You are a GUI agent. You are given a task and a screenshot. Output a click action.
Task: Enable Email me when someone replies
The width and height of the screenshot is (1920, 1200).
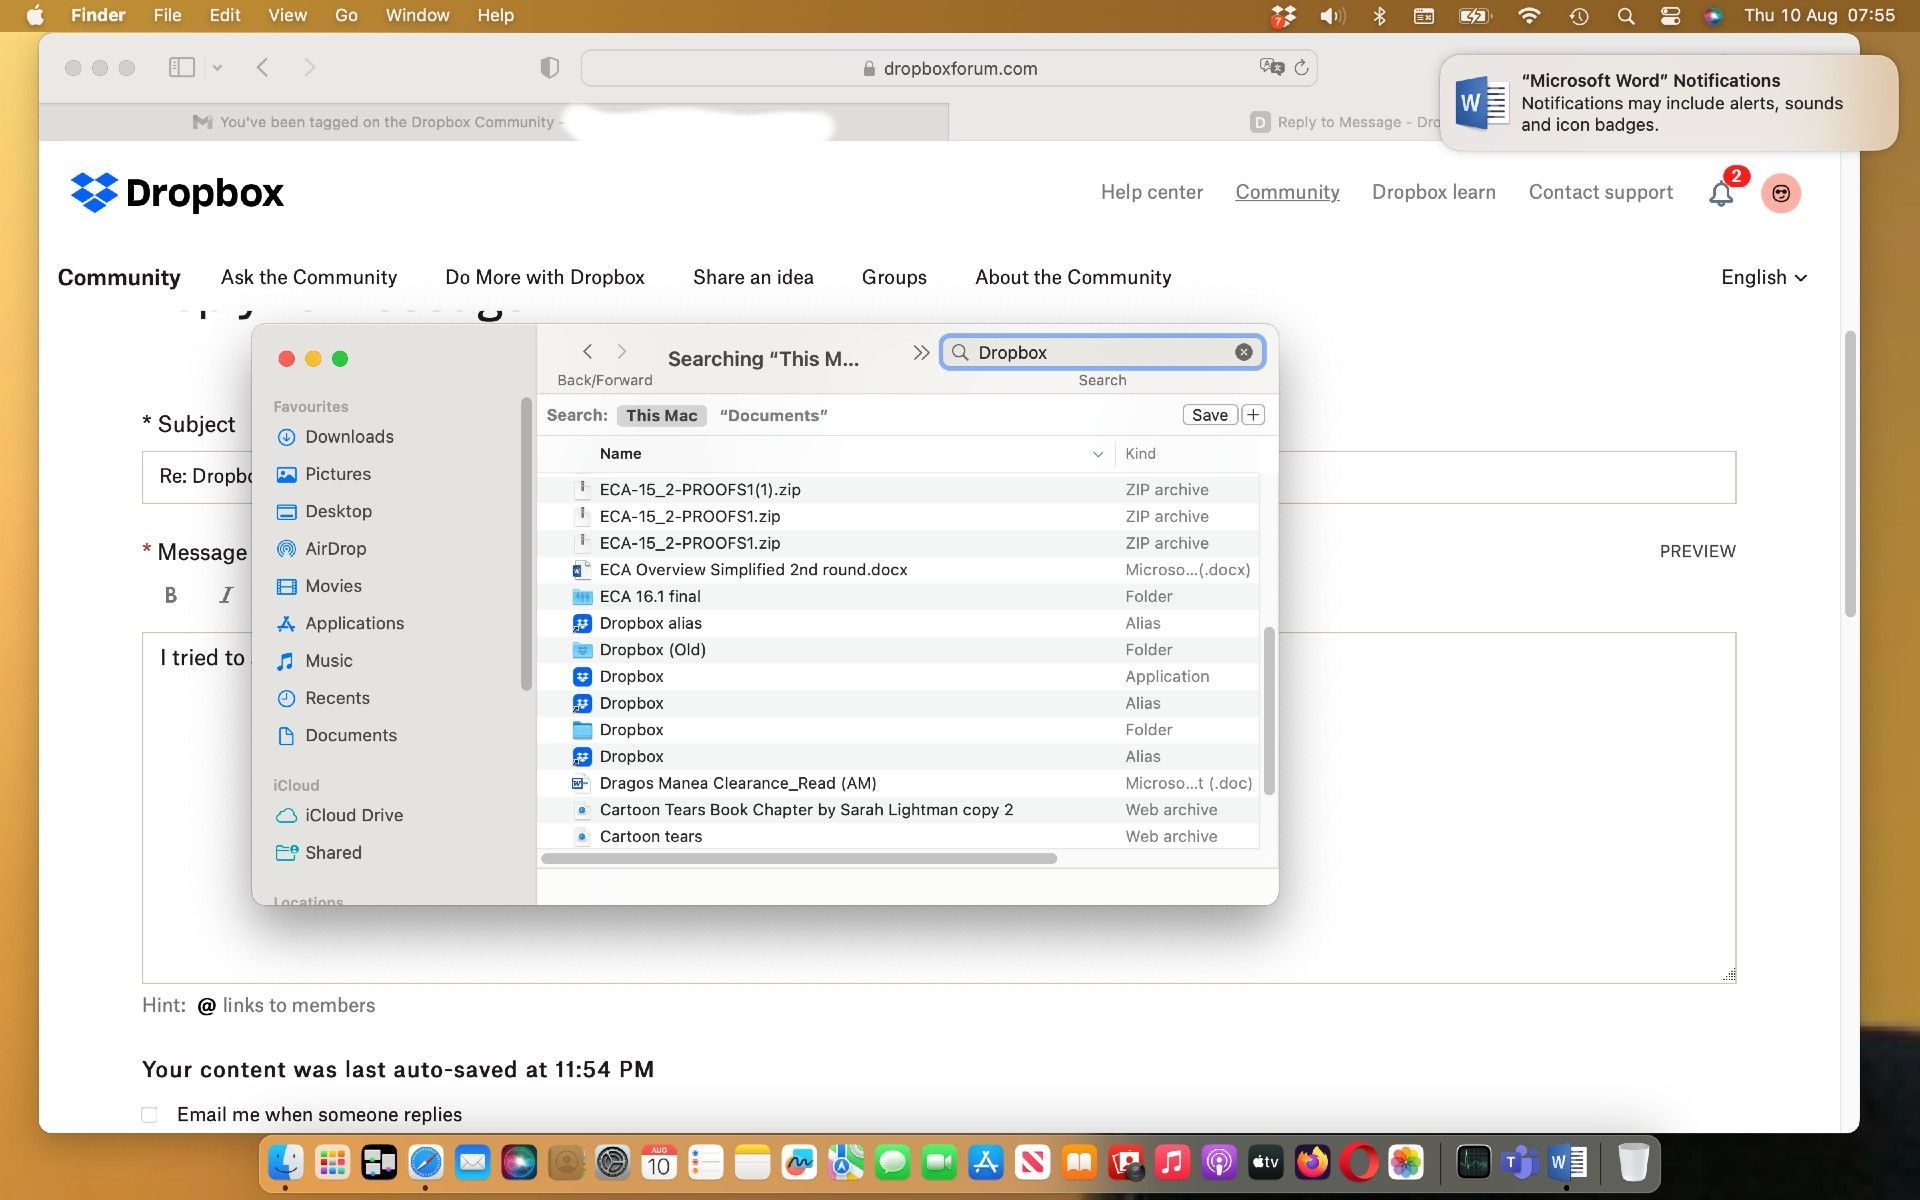click(x=150, y=1114)
